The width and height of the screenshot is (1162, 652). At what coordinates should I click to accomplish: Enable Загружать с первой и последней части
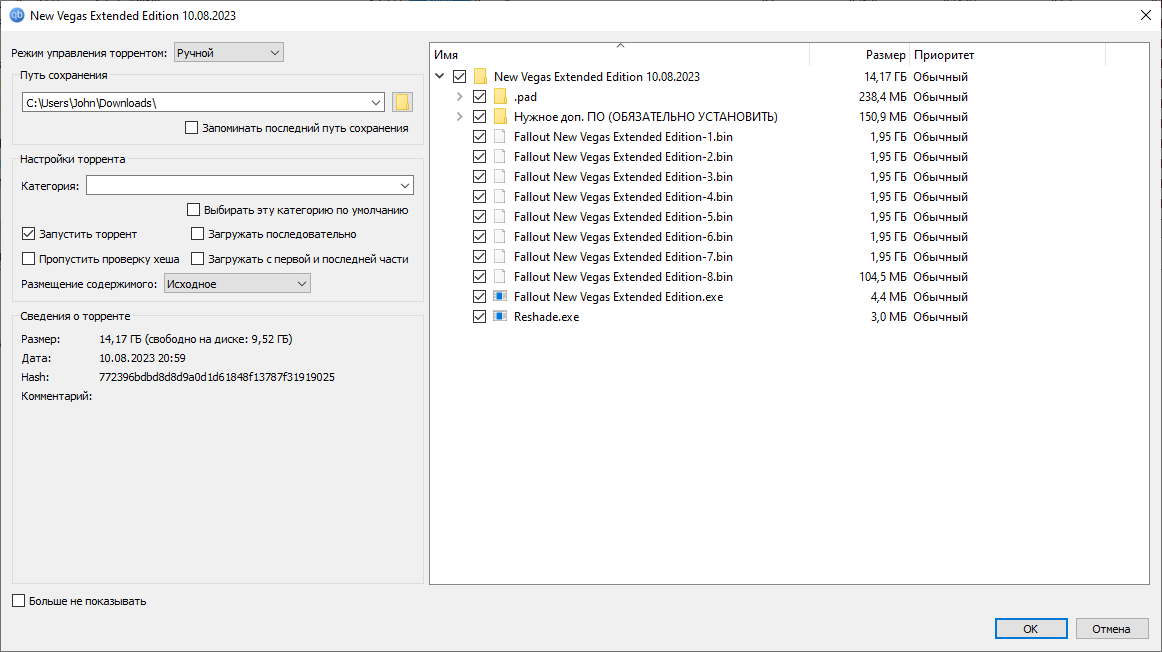(197, 259)
